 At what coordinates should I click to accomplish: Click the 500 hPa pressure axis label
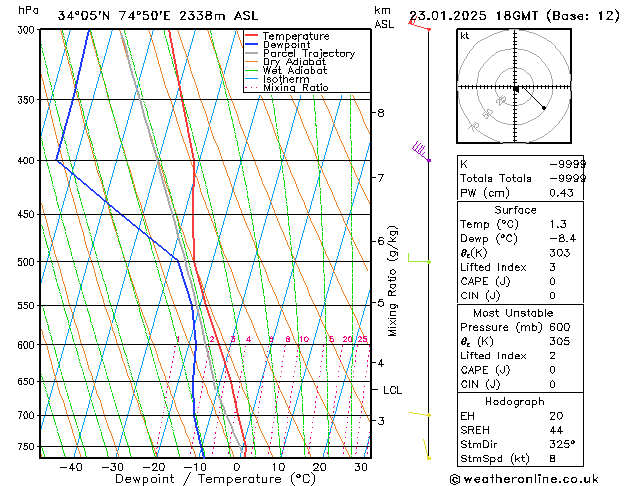26,262
